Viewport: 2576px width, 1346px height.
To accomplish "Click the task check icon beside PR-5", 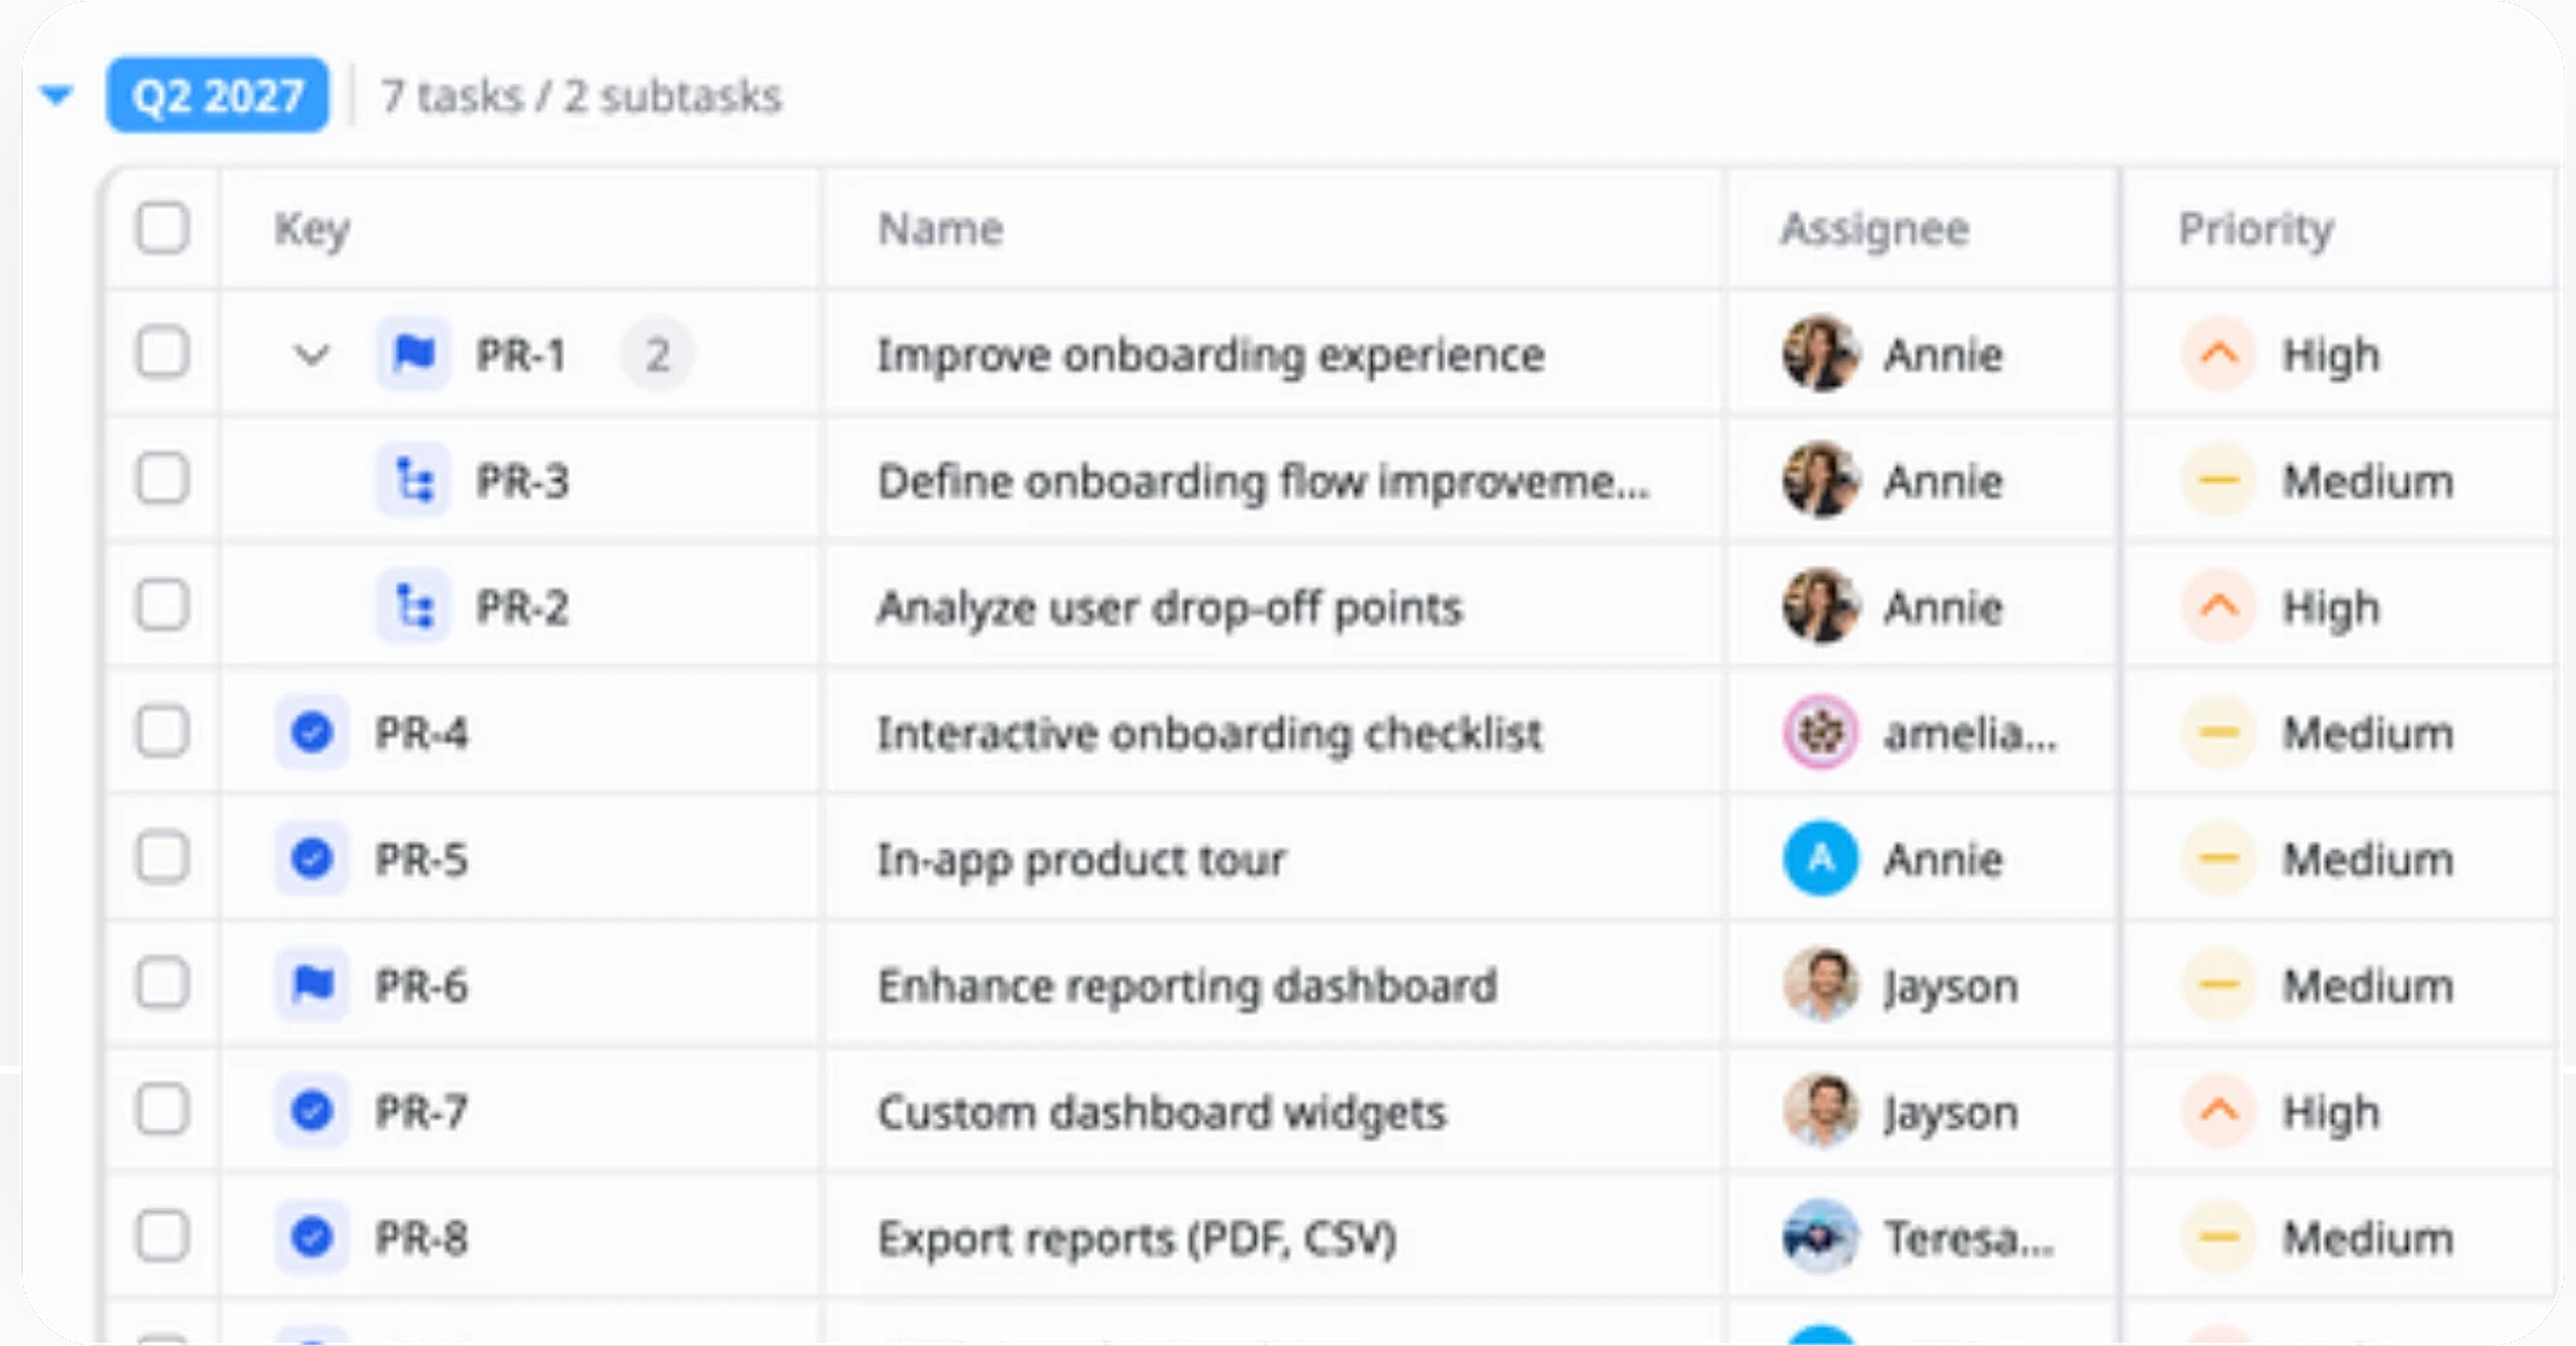I will pos(312,858).
